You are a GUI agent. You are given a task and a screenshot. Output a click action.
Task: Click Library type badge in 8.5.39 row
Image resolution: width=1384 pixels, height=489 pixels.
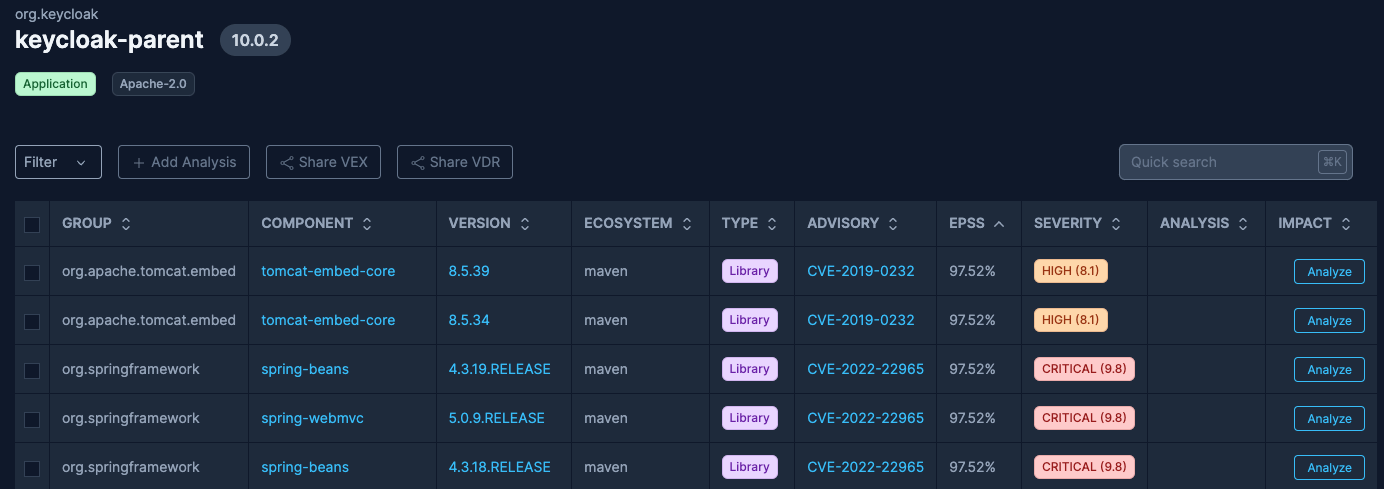749,271
